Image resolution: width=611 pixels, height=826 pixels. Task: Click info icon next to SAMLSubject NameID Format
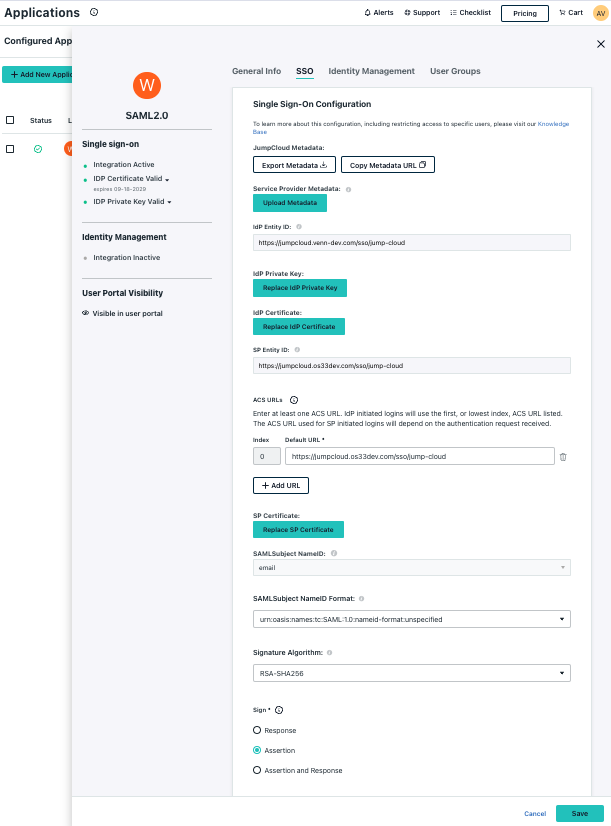[x=361, y=599]
